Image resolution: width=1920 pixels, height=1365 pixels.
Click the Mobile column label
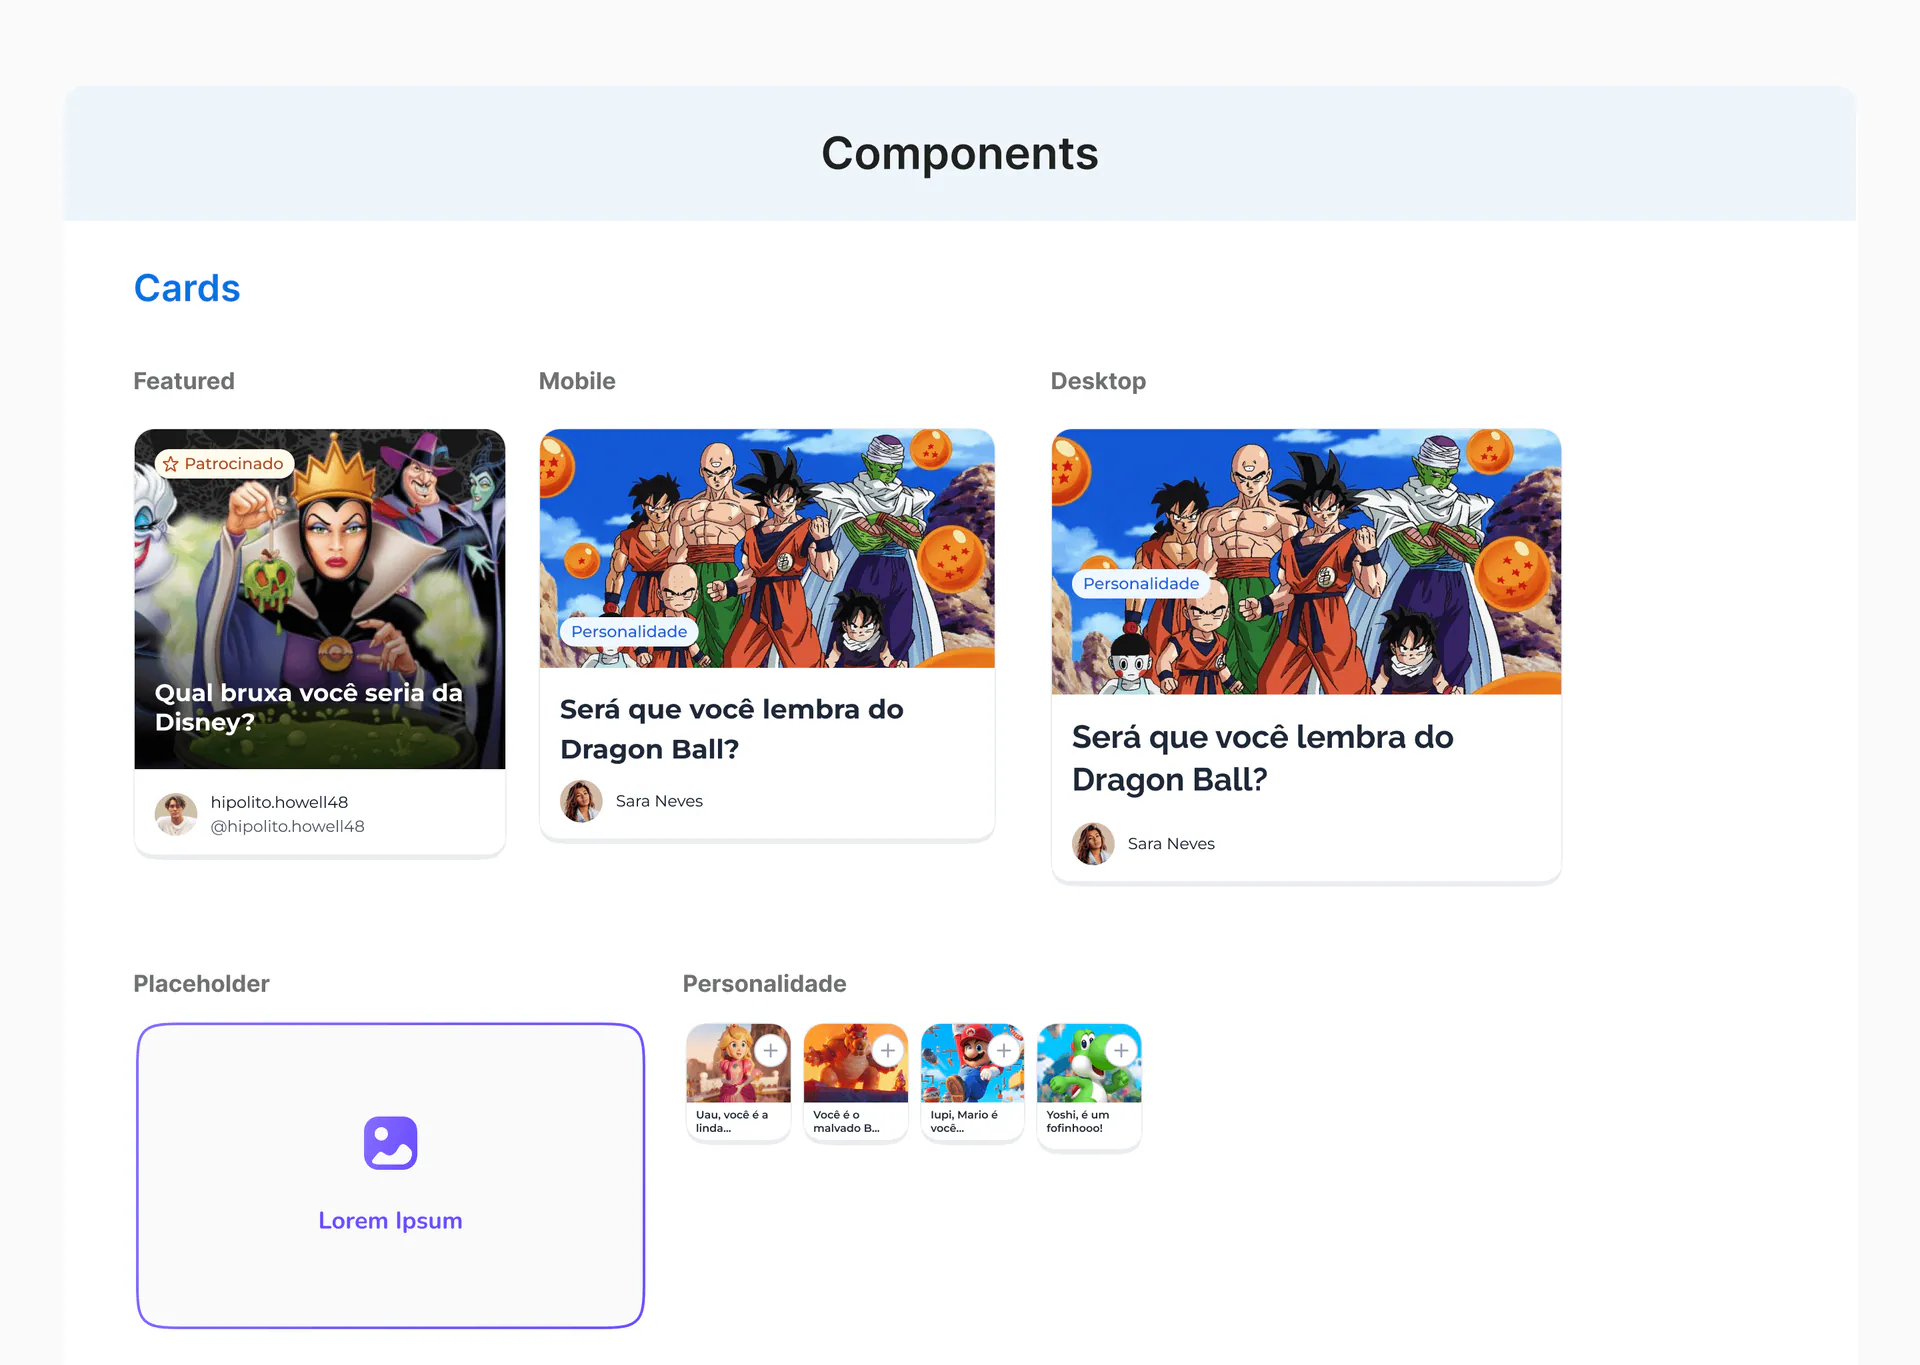click(x=577, y=381)
